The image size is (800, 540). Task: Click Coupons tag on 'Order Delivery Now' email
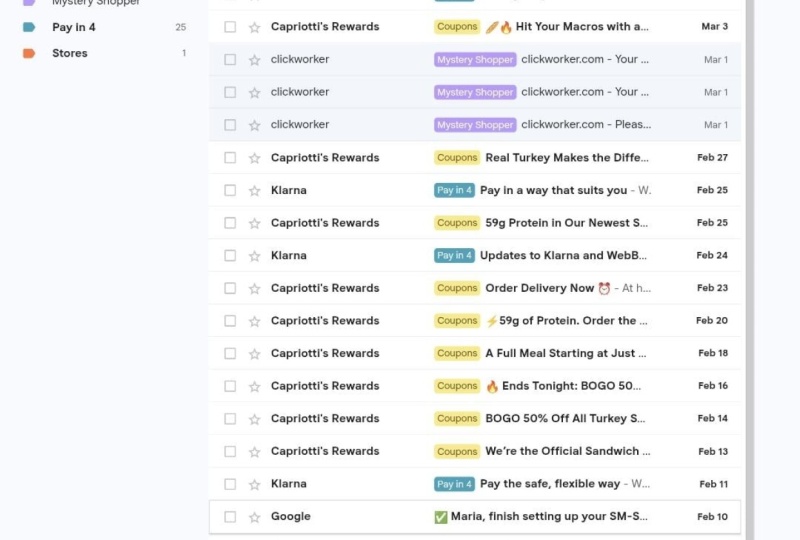click(457, 288)
